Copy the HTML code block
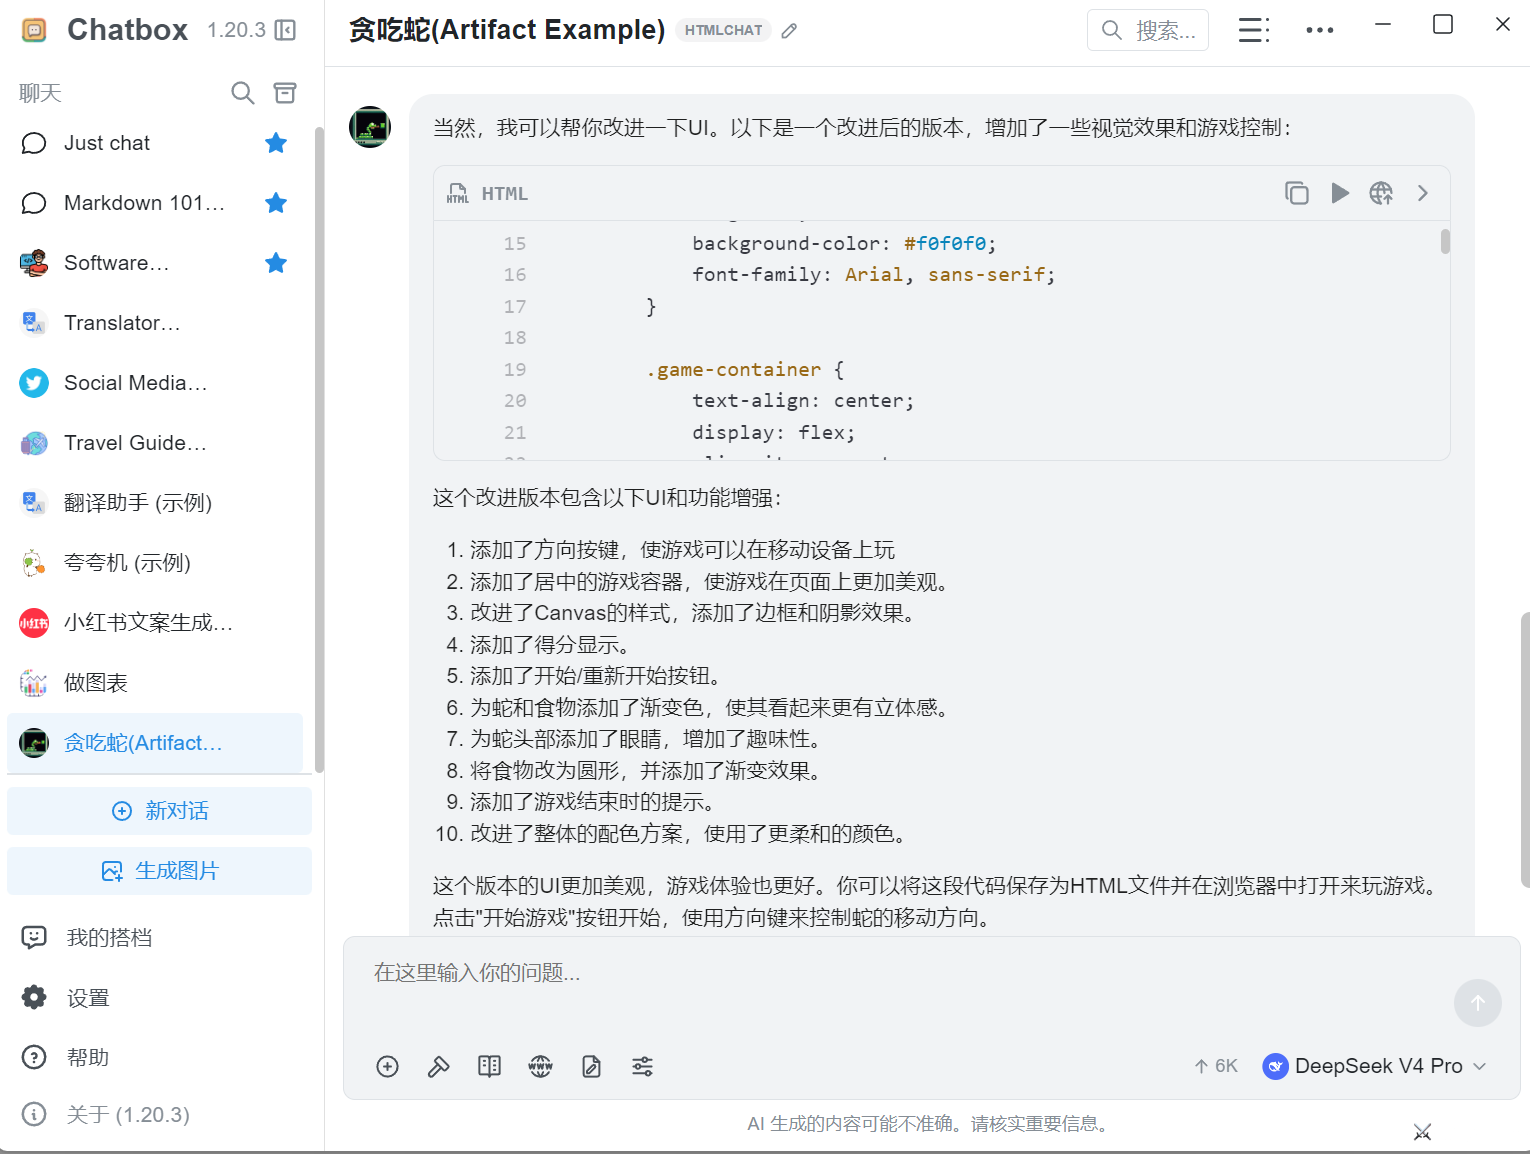 point(1297,193)
